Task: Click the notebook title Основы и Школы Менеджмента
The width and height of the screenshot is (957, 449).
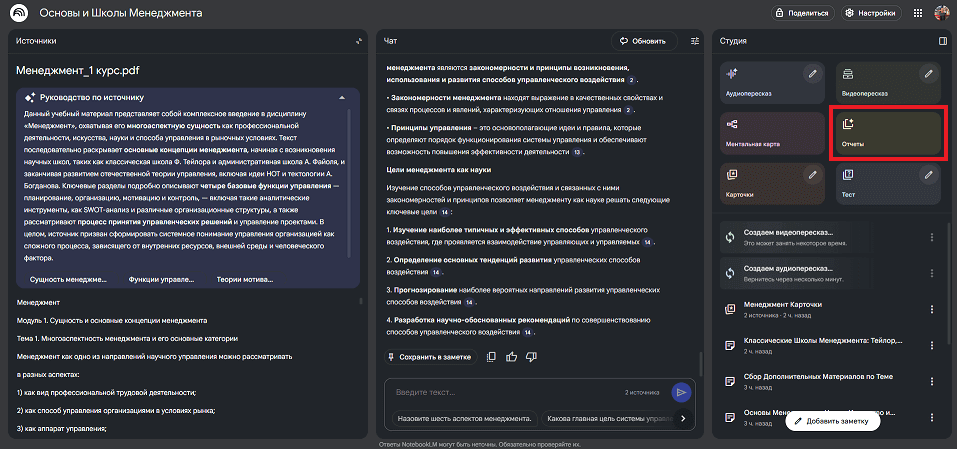Action: tap(120, 13)
